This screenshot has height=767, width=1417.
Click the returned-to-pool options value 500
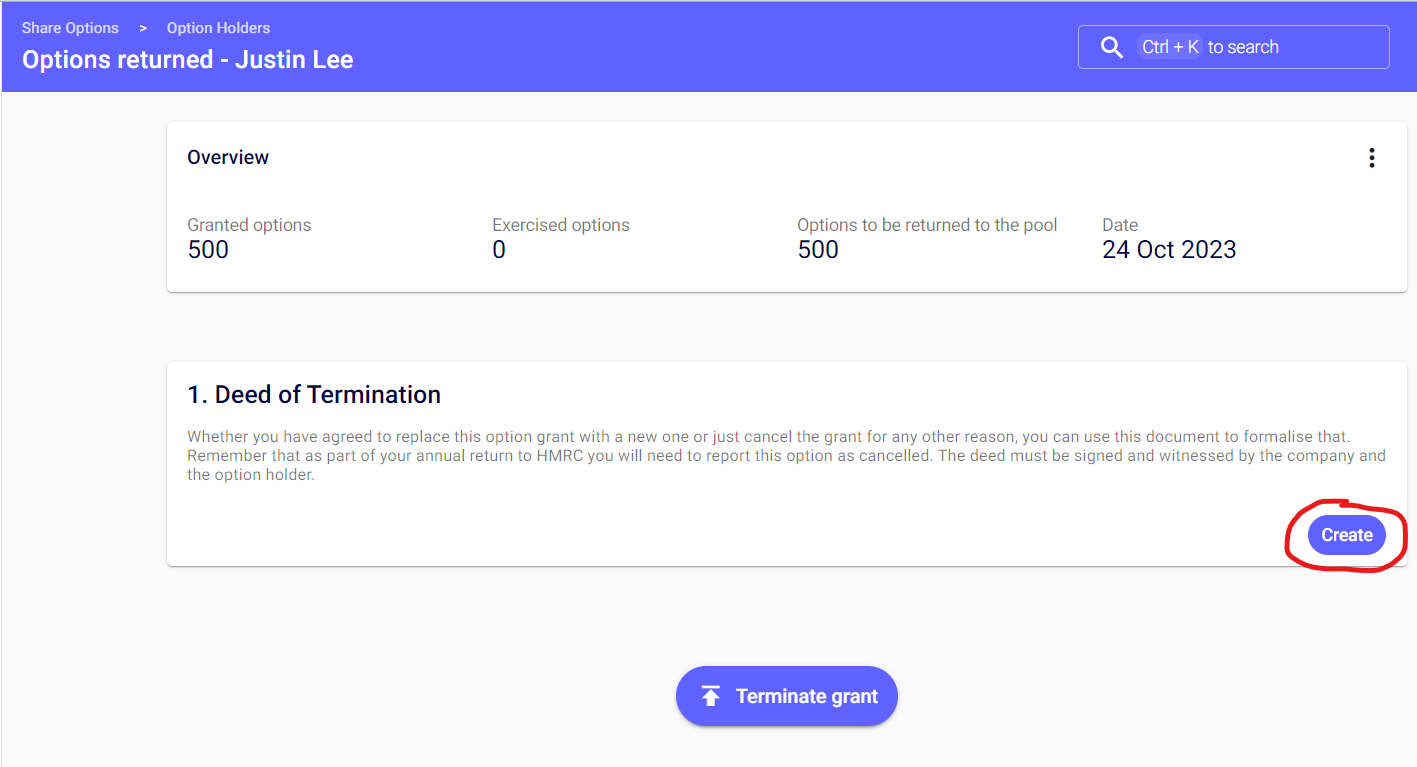point(817,250)
